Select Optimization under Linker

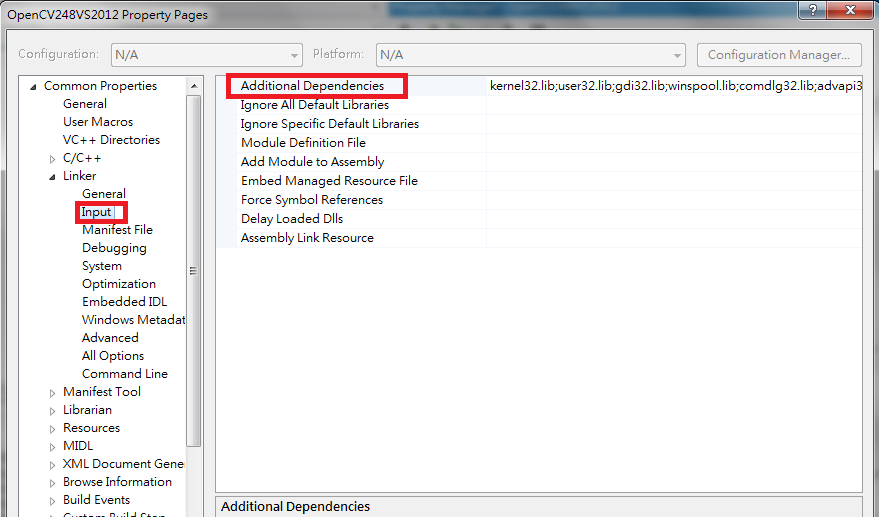119,283
